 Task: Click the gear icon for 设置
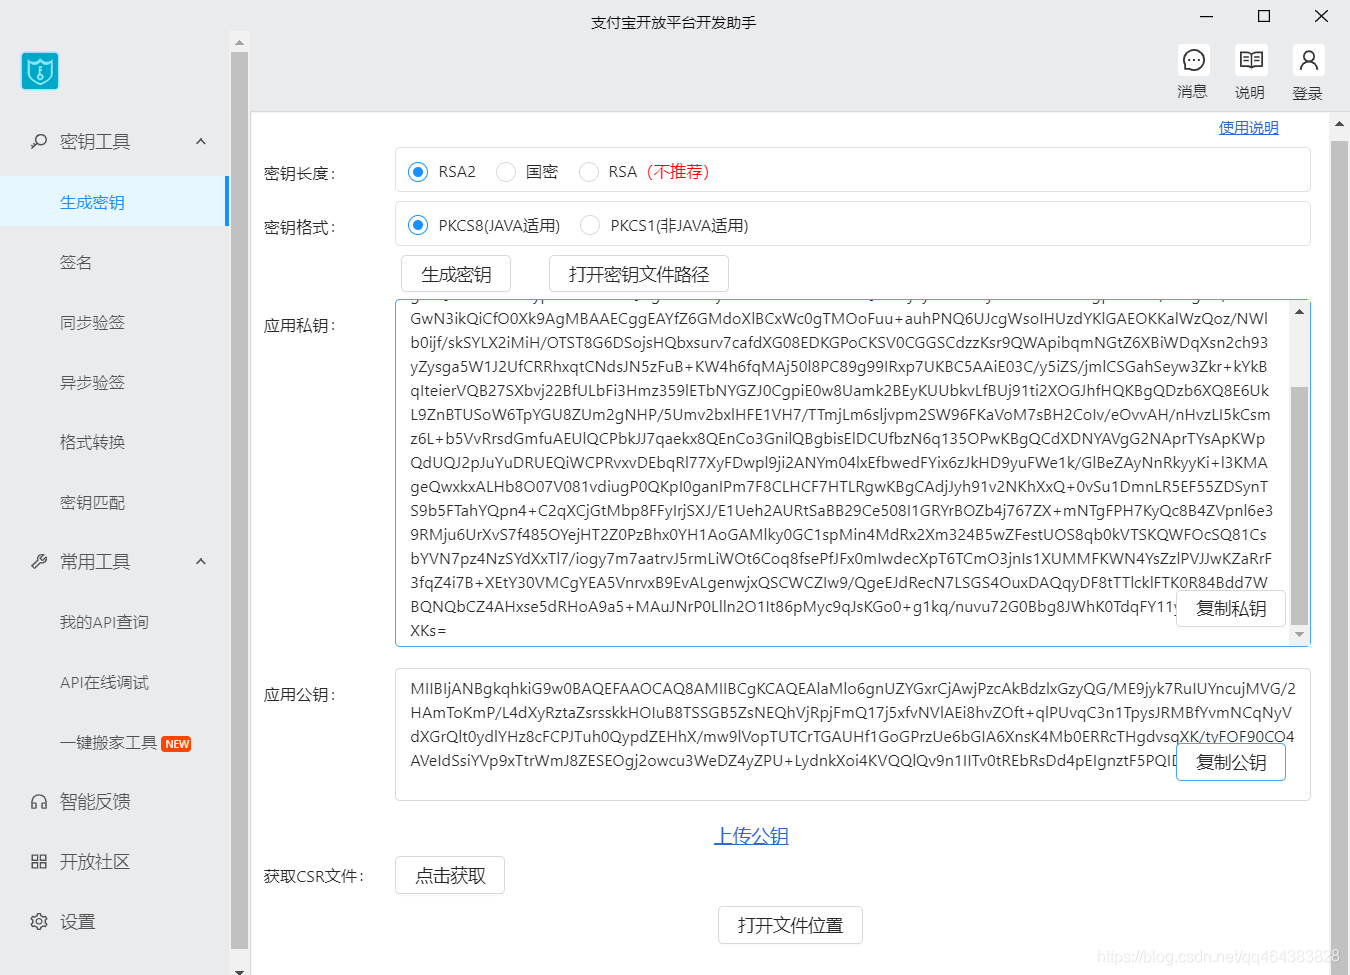39,922
